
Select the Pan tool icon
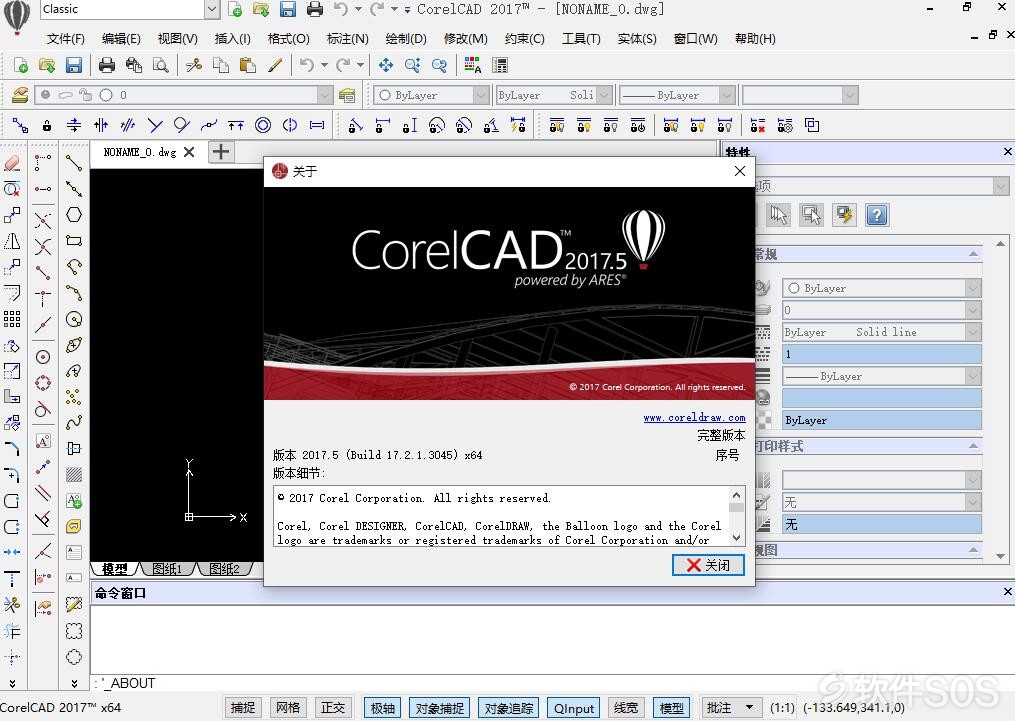point(386,65)
